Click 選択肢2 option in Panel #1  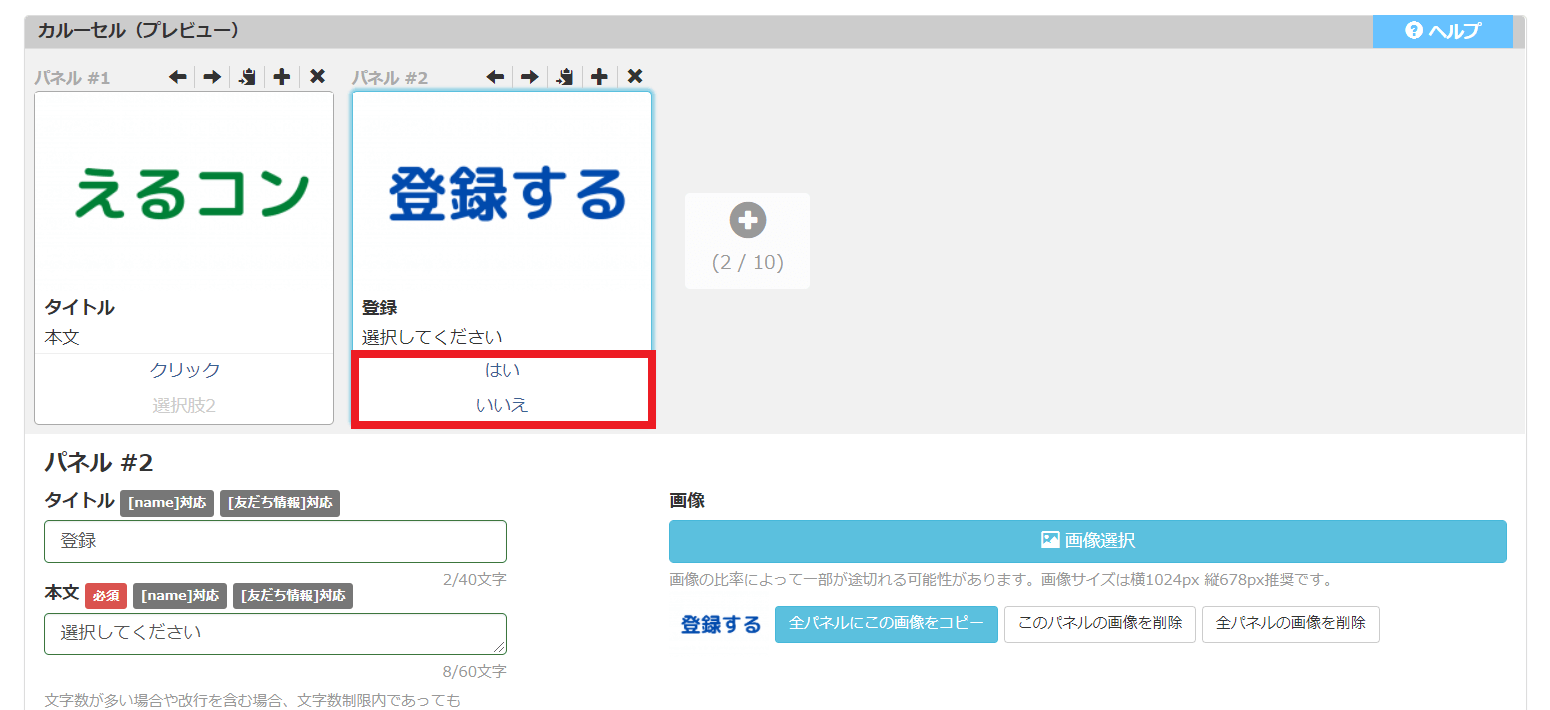click(184, 405)
